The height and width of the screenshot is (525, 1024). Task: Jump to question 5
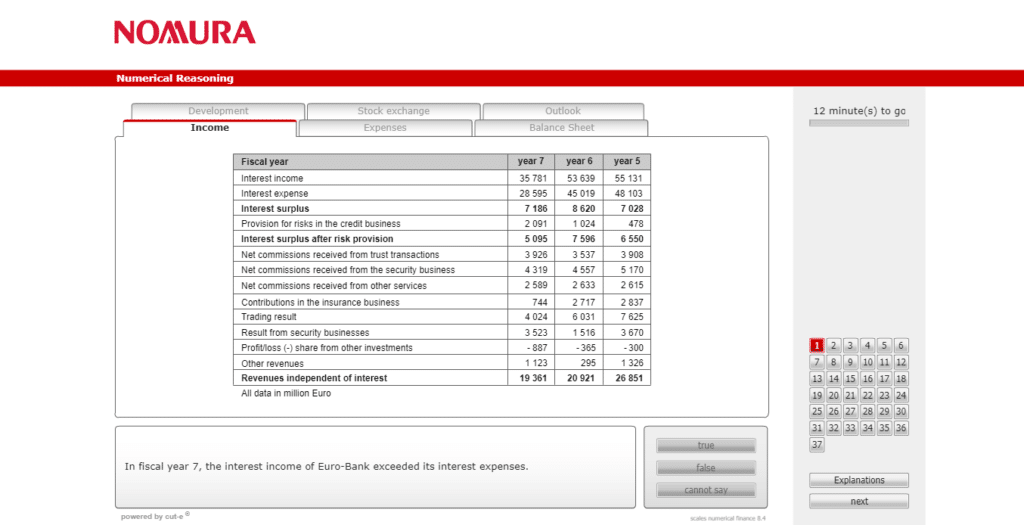pos(884,346)
